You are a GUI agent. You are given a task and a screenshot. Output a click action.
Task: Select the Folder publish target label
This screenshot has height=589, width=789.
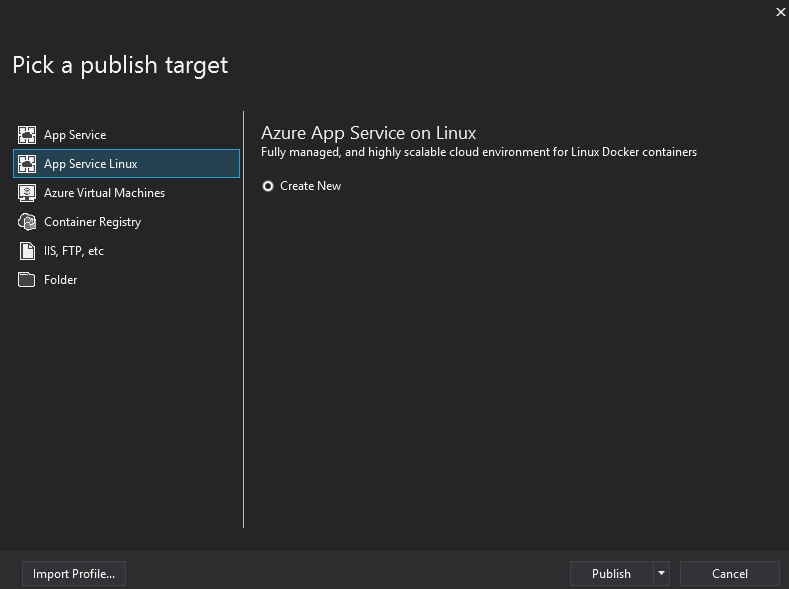(60, 280)
